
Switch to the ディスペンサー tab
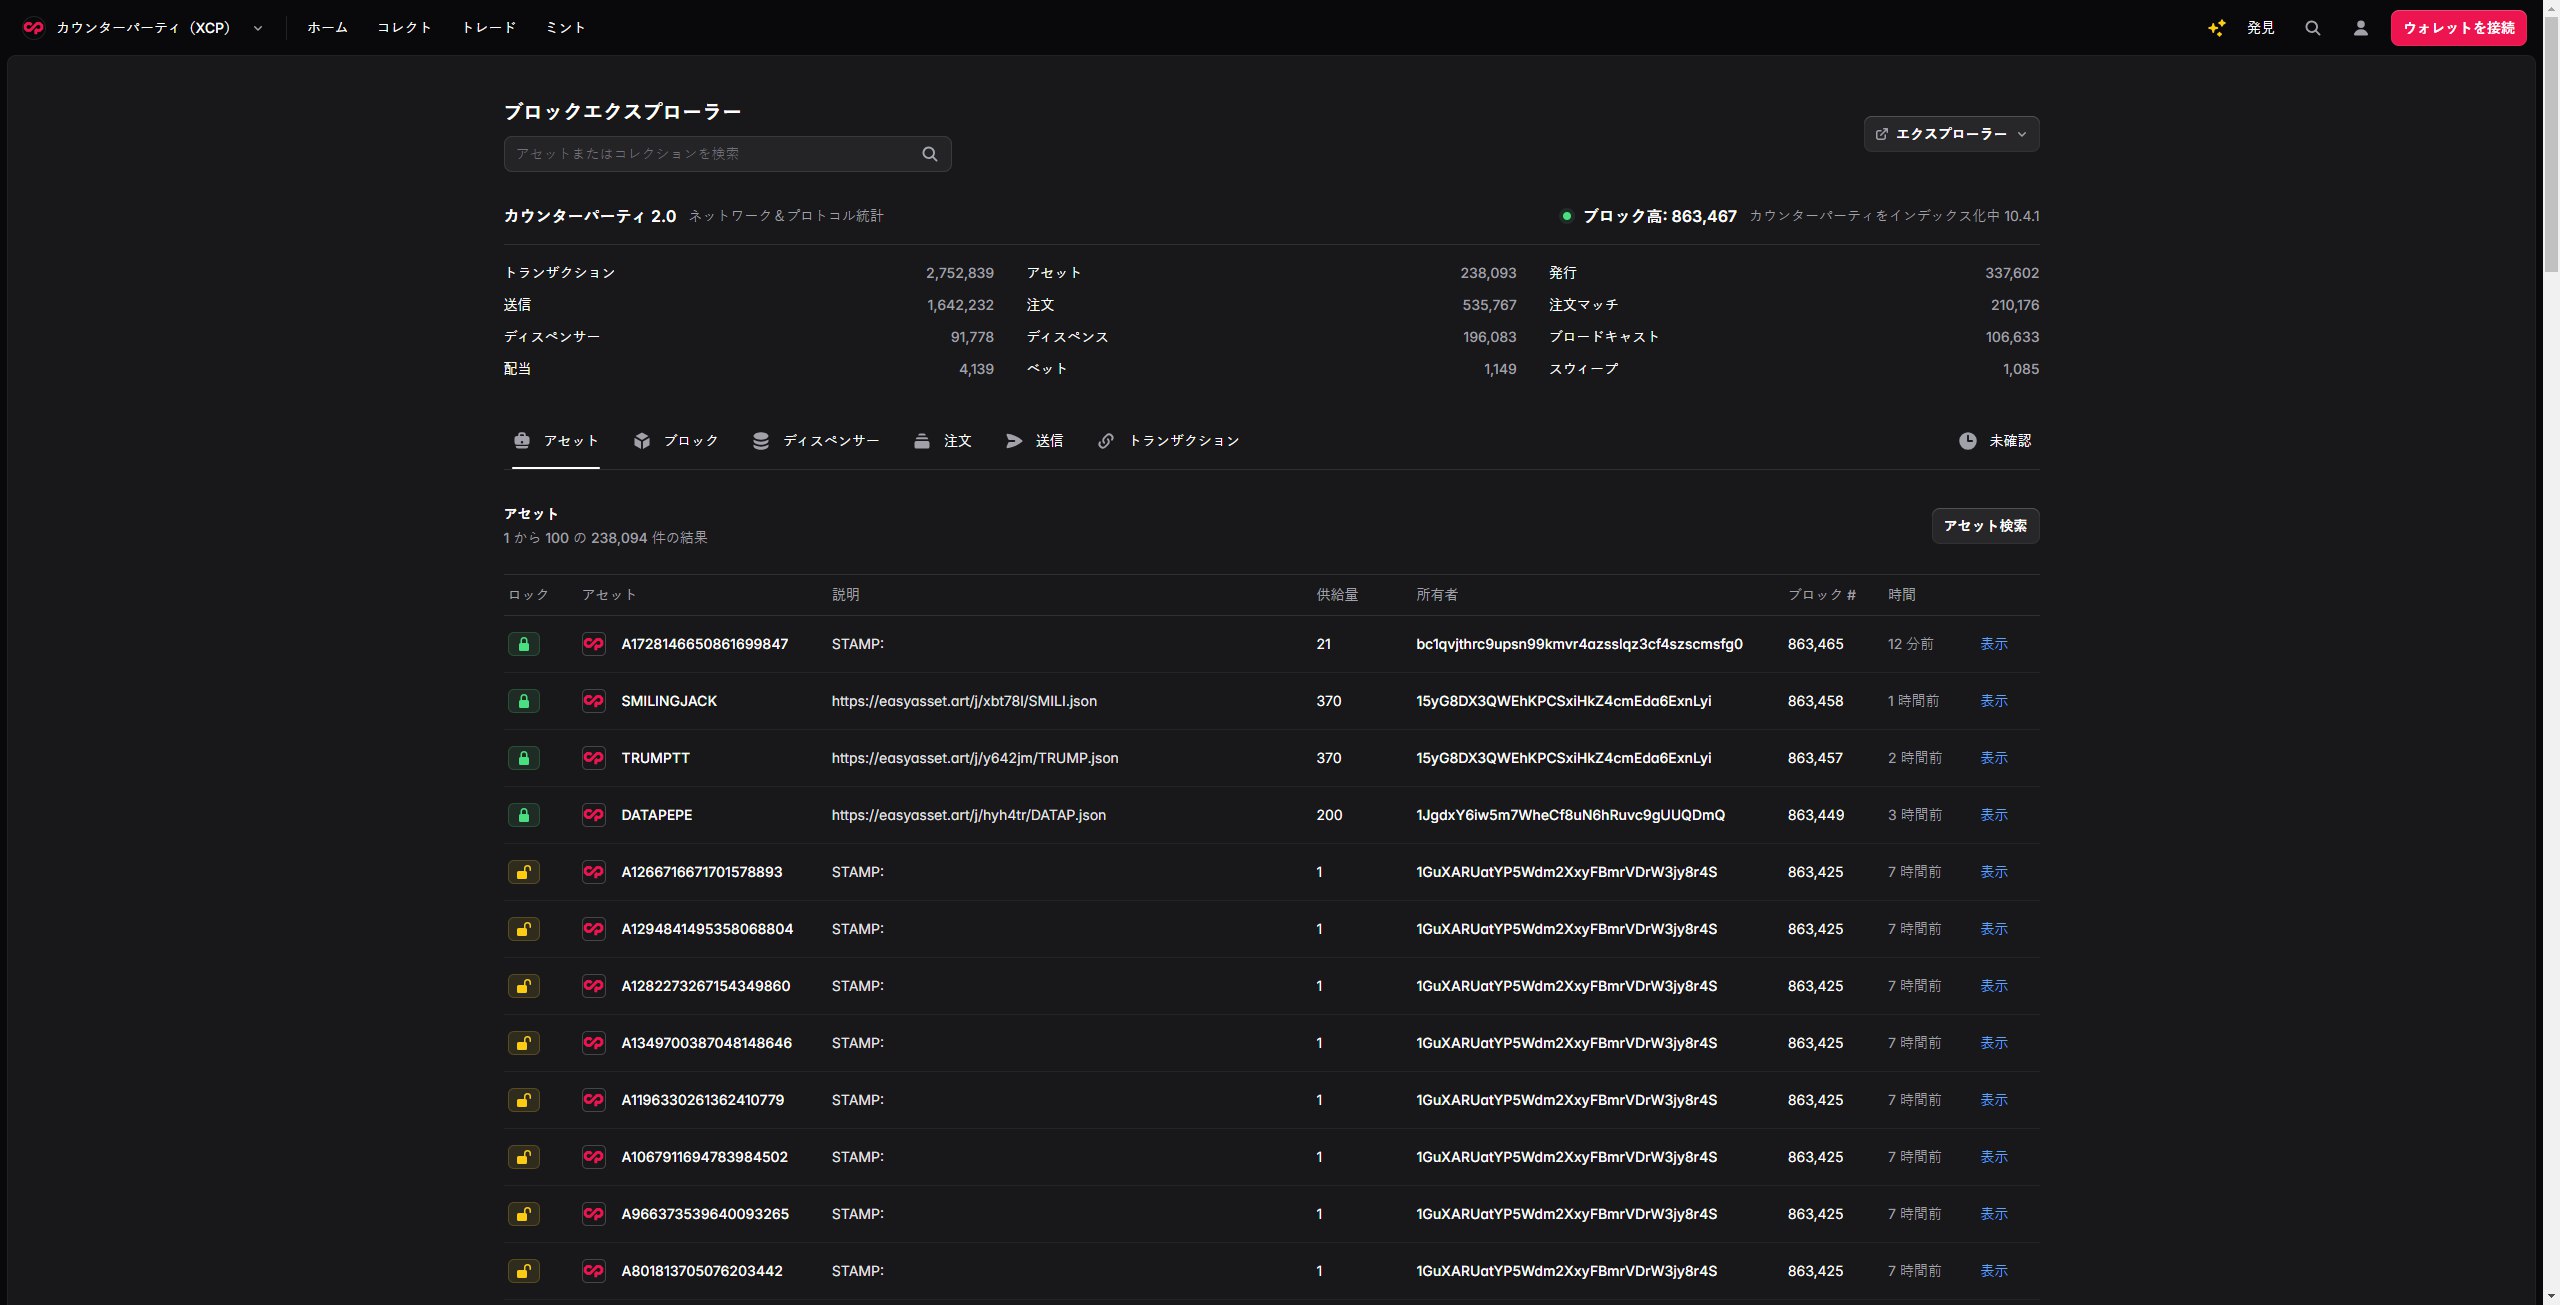[816, 441]
